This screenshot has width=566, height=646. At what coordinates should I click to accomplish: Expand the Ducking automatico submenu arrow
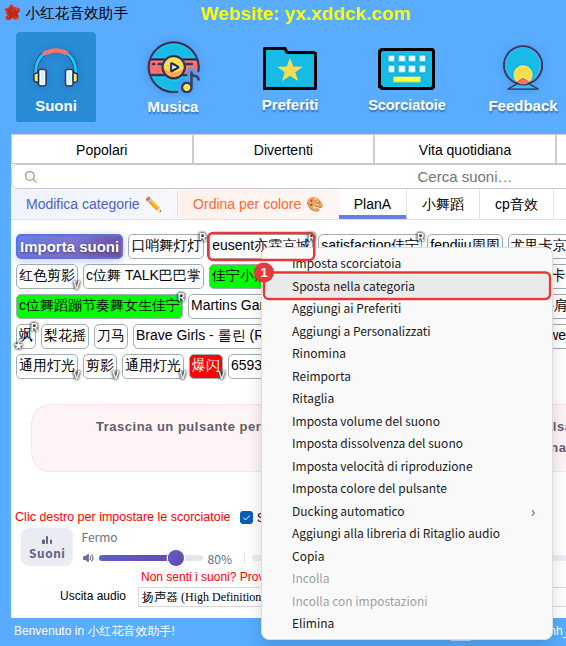coord(533,513)
